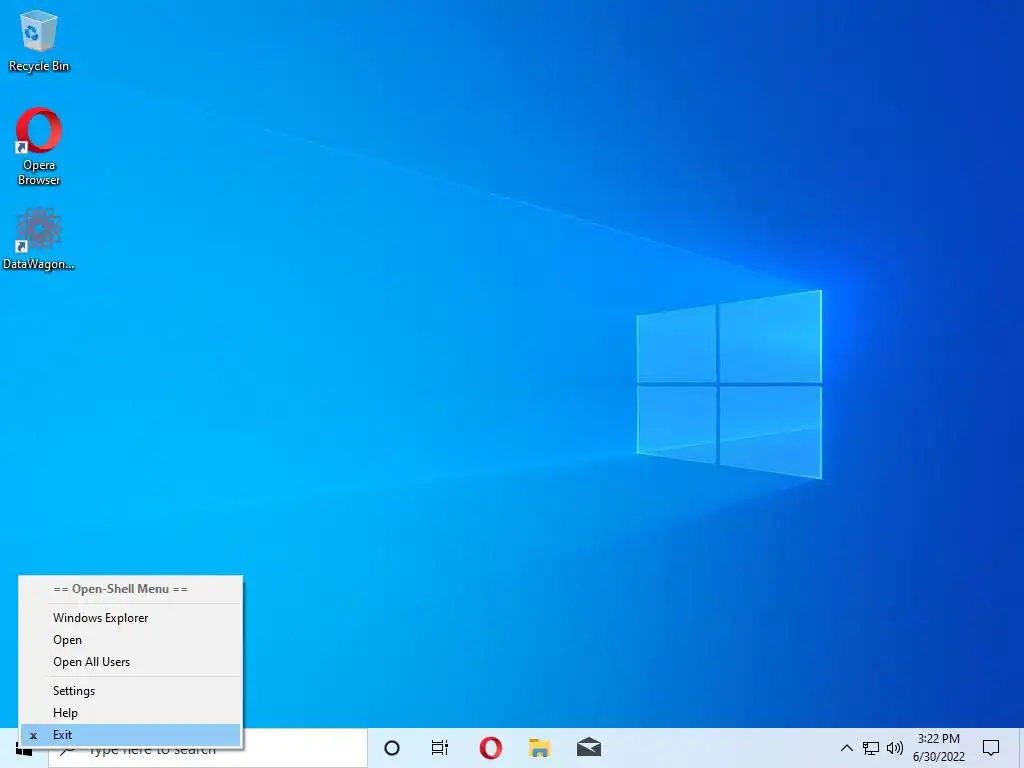The width and height of the screenshot is (1024, 768).
Task: Open the volume tray icon
Action: coord(895,748)
